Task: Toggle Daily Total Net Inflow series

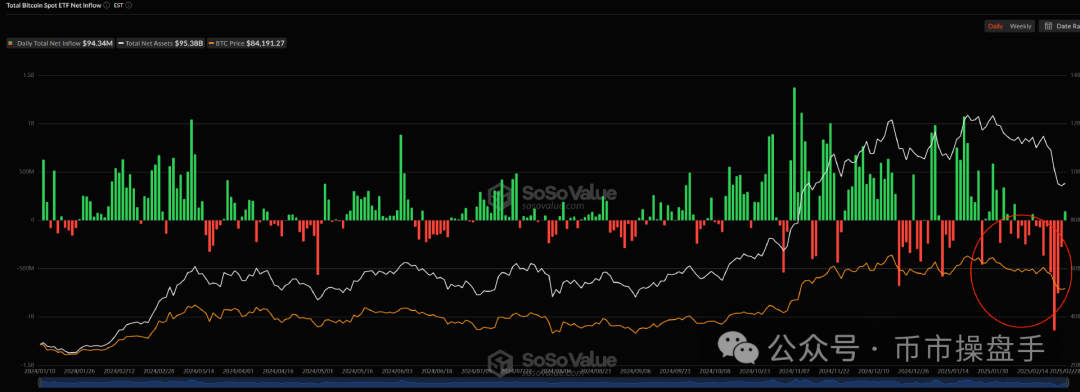Action: pos(60,43)
